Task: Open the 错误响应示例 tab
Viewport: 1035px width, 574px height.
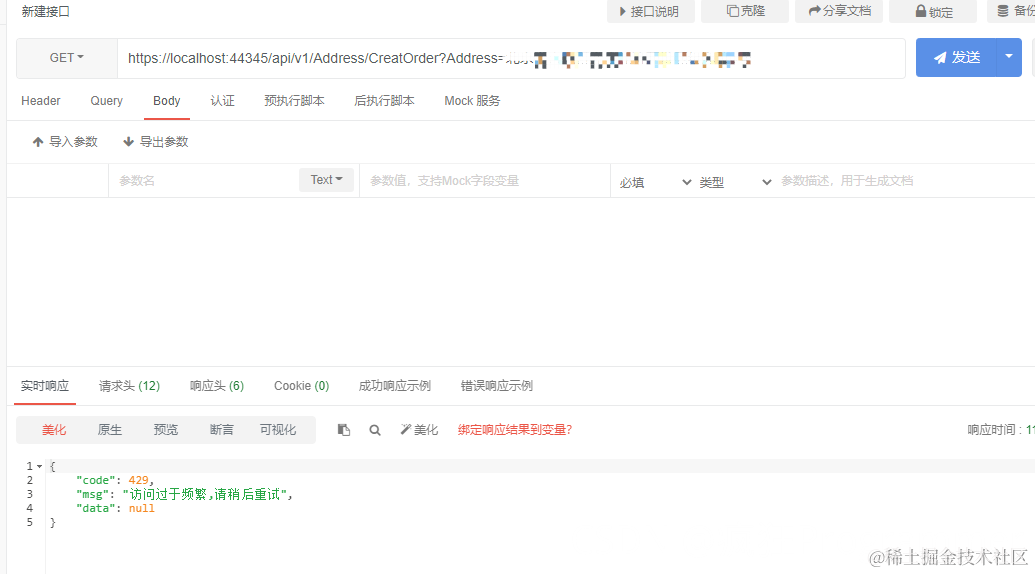Action: pos(496,386)
